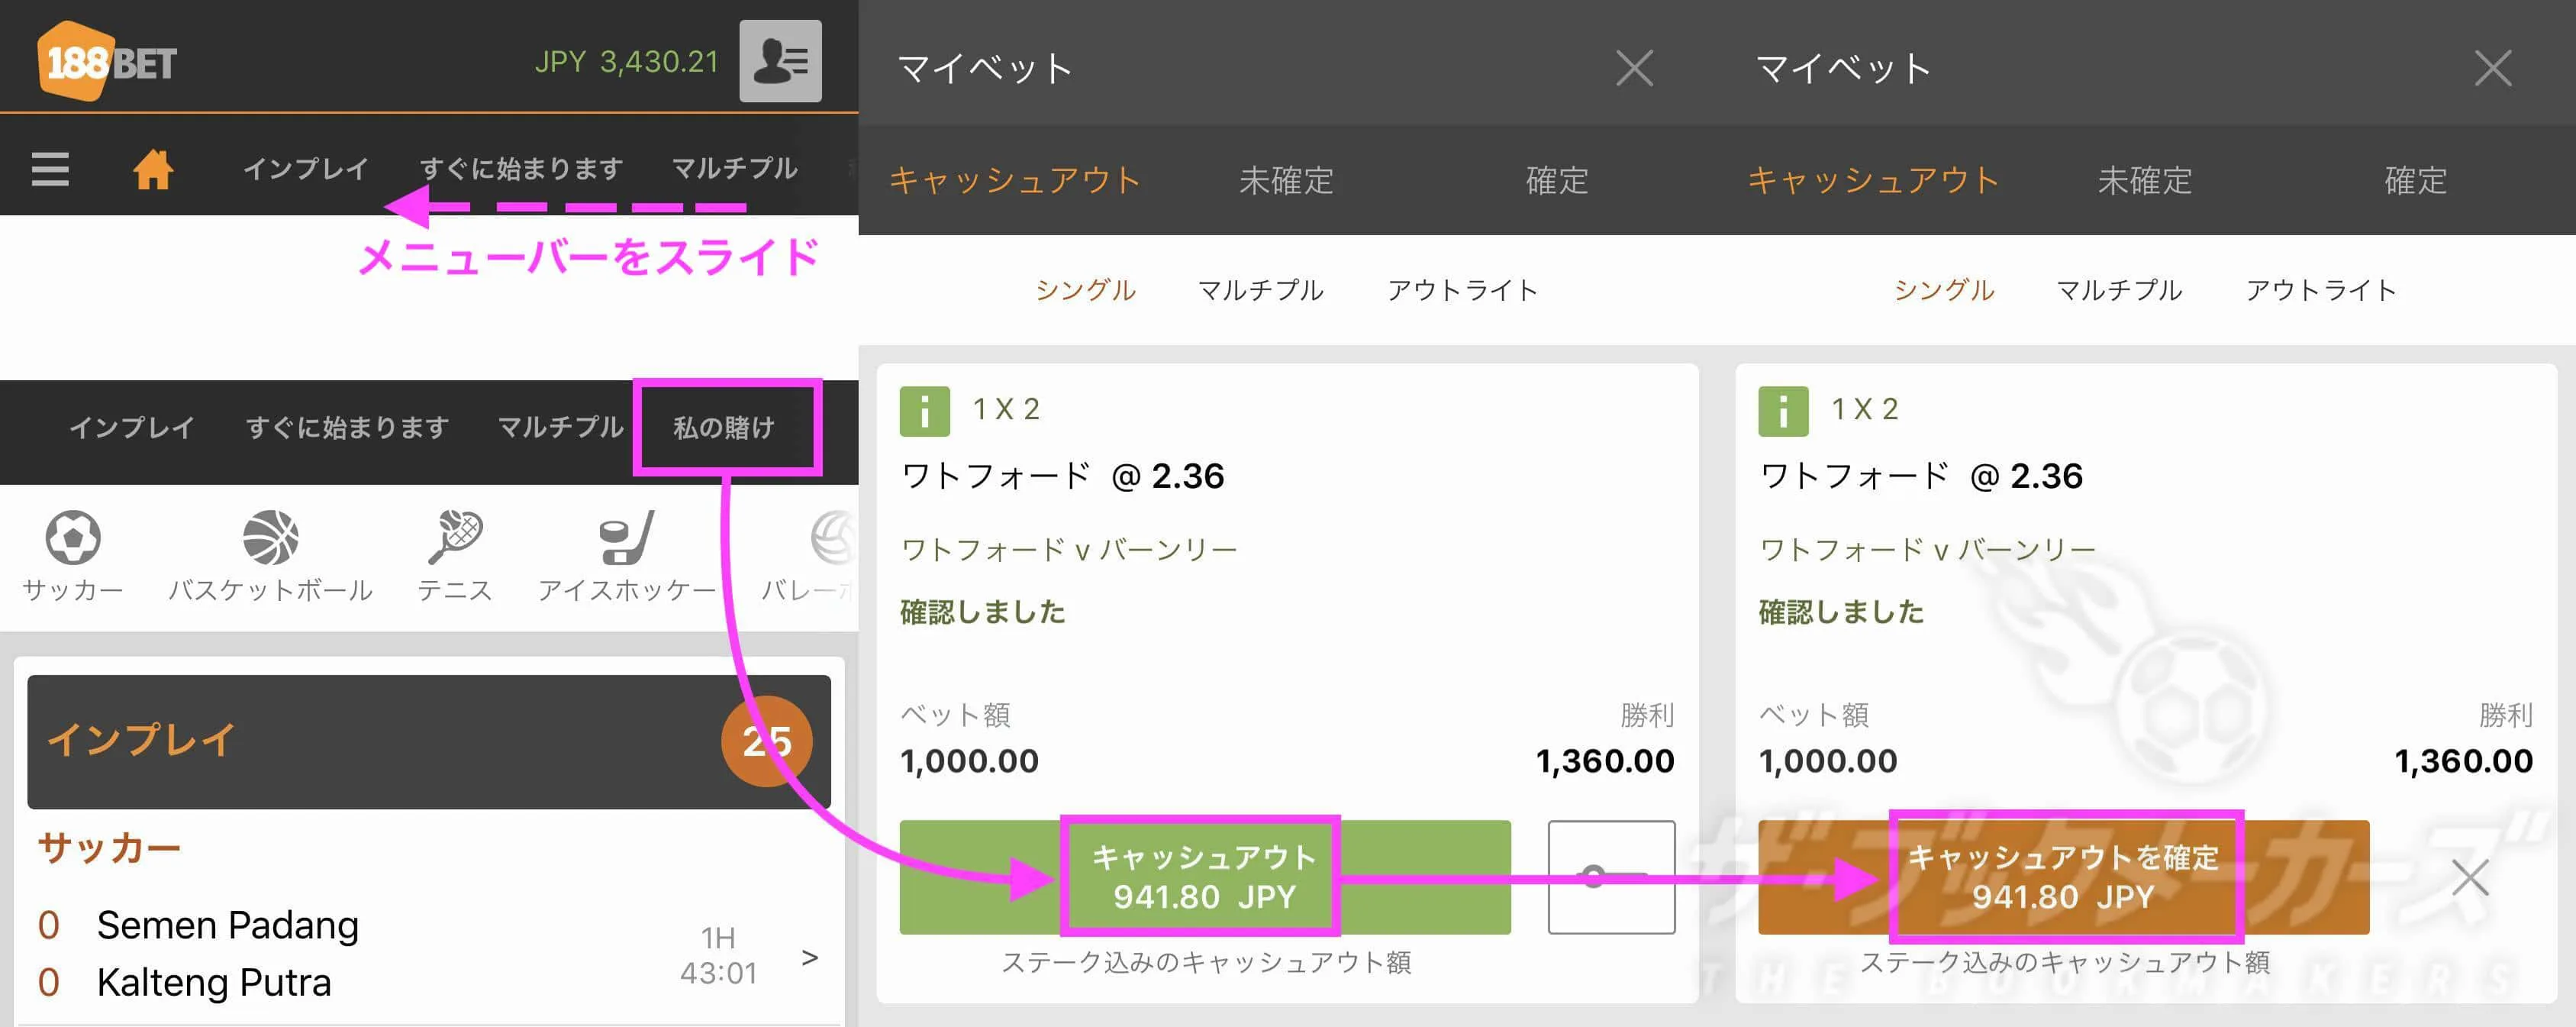
Task: Open the info icon in the middle bet card
Action: click(924, 411)
